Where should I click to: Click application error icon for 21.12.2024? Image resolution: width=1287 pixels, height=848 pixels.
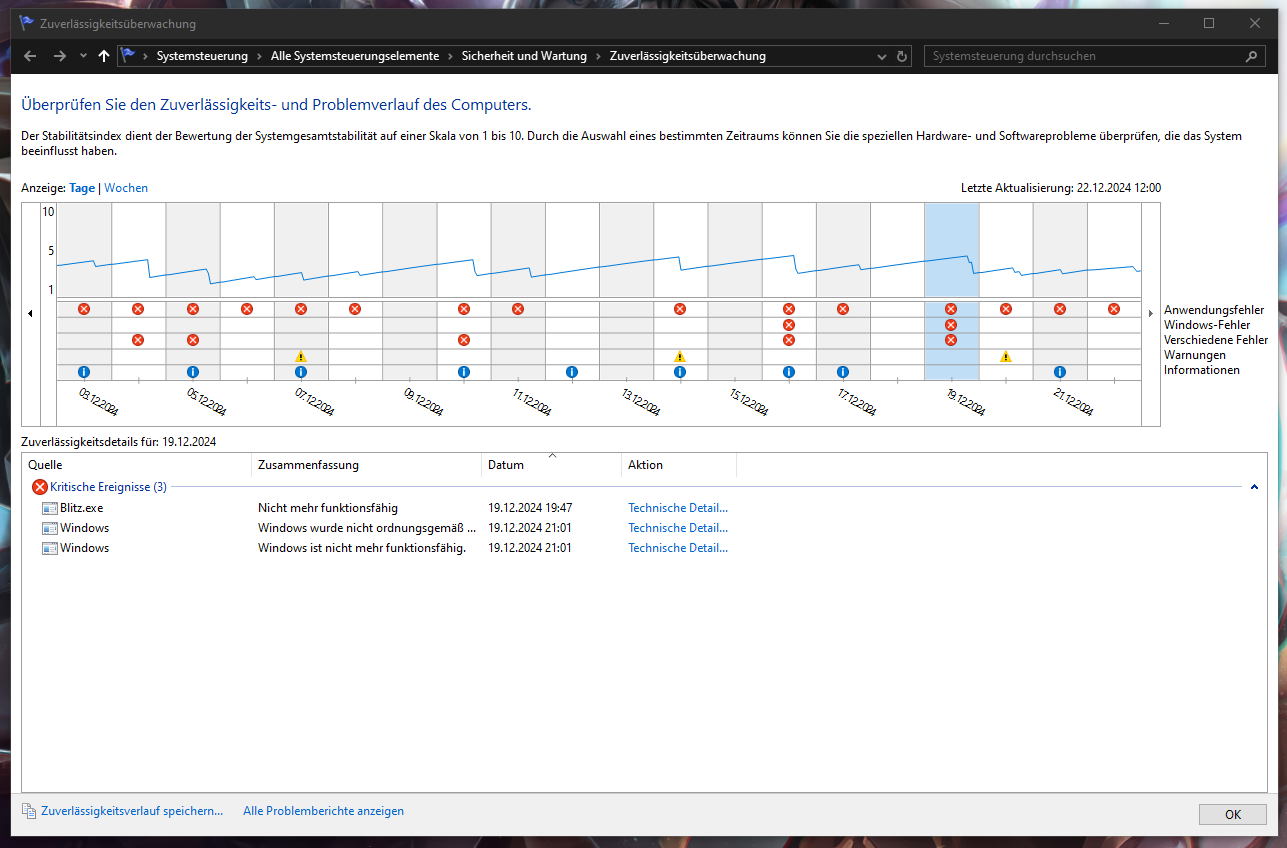point(1060,309)
